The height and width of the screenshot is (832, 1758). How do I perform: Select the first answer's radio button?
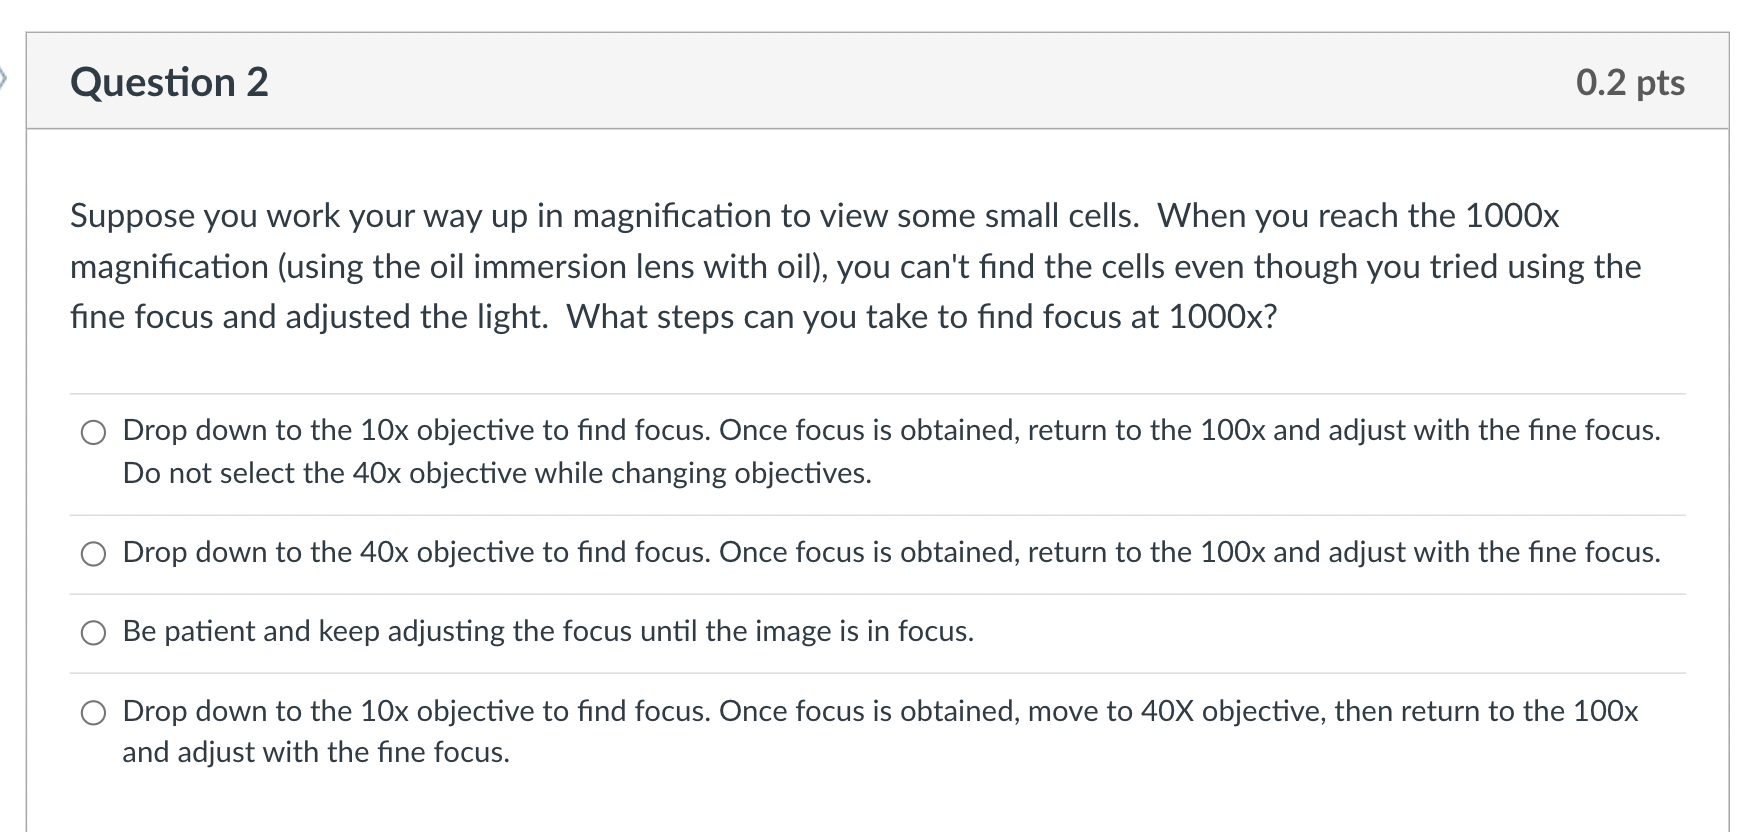click(x=94, y=433)
